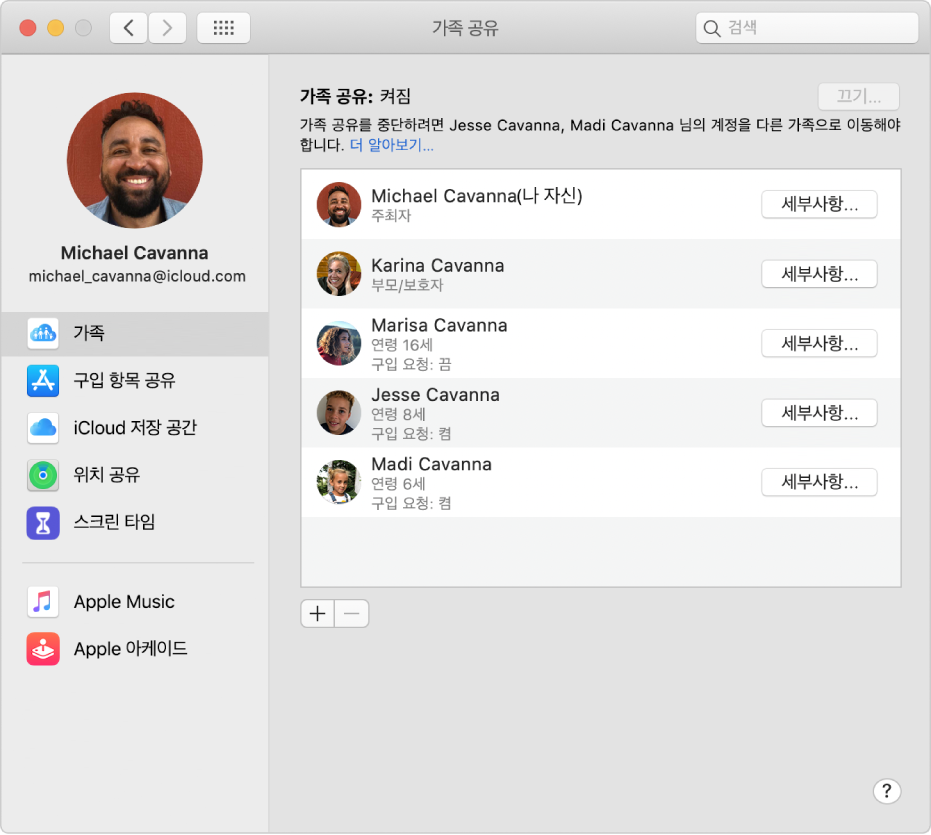The width and height of the screenshot is (931, 835).
Task: Remove member with the minus button
Action: (x=352, y=613)
